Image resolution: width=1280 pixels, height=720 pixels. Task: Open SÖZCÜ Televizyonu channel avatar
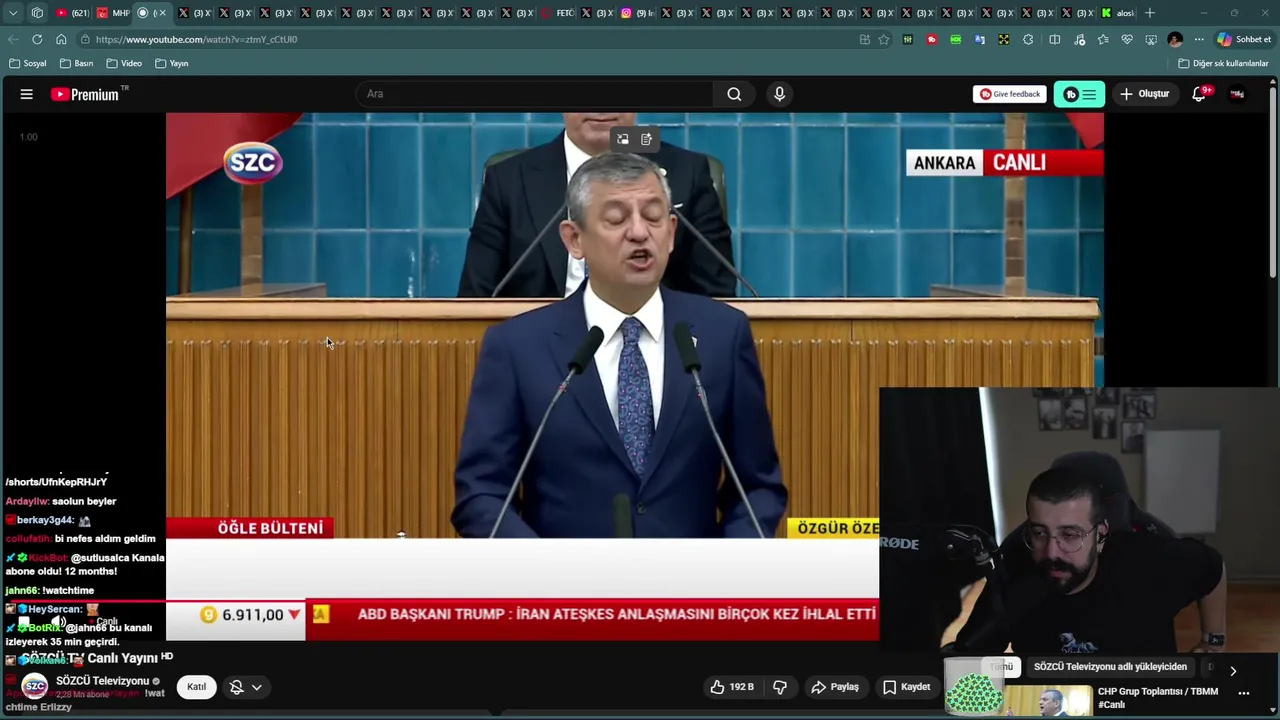point(35,687)
